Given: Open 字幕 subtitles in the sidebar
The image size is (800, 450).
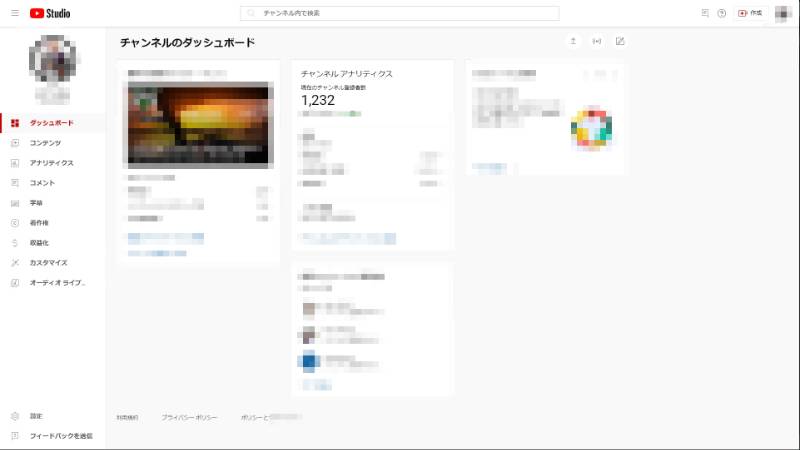Looking at the screenshot, I should [x=53, y=203].
